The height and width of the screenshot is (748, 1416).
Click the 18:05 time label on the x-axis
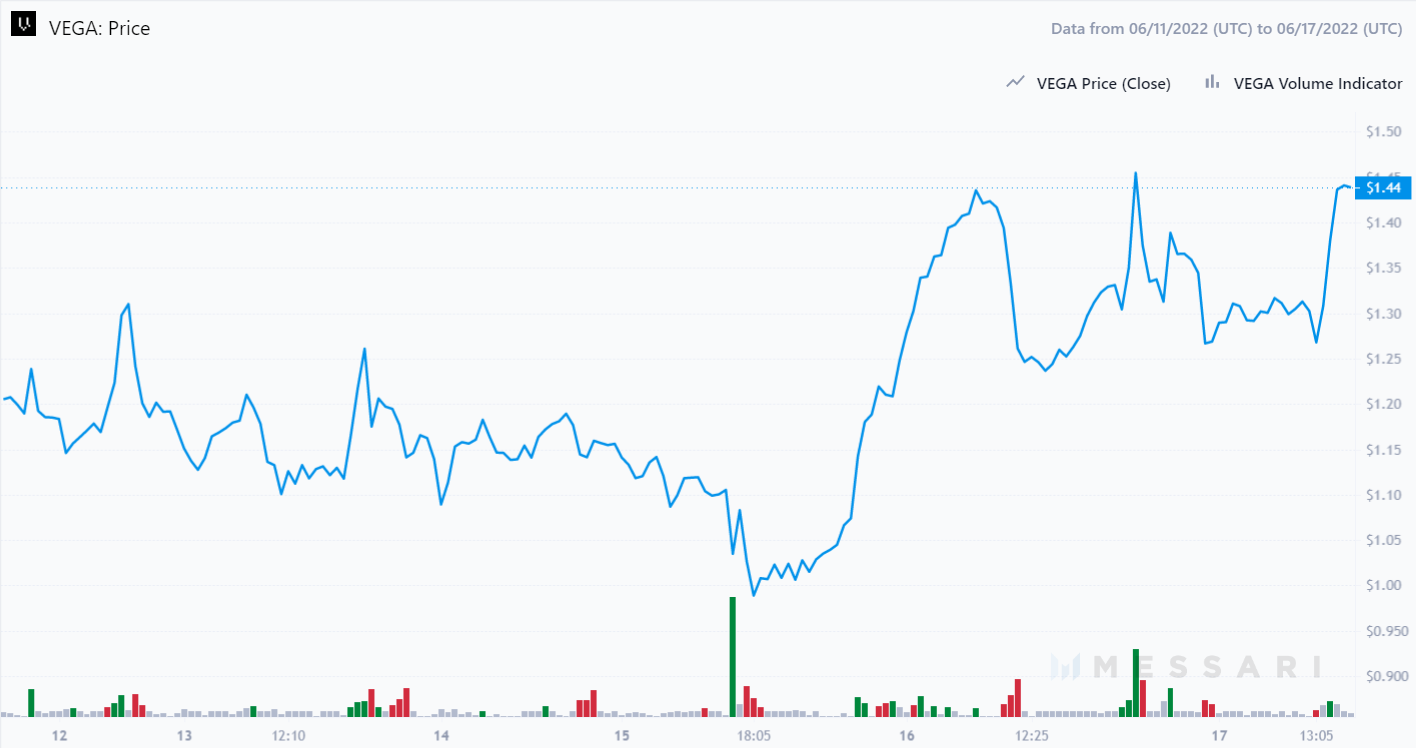753,736
